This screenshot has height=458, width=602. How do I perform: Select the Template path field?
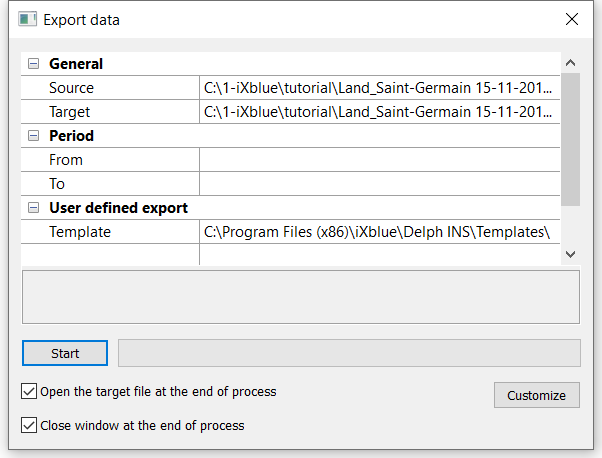point(379,232)
